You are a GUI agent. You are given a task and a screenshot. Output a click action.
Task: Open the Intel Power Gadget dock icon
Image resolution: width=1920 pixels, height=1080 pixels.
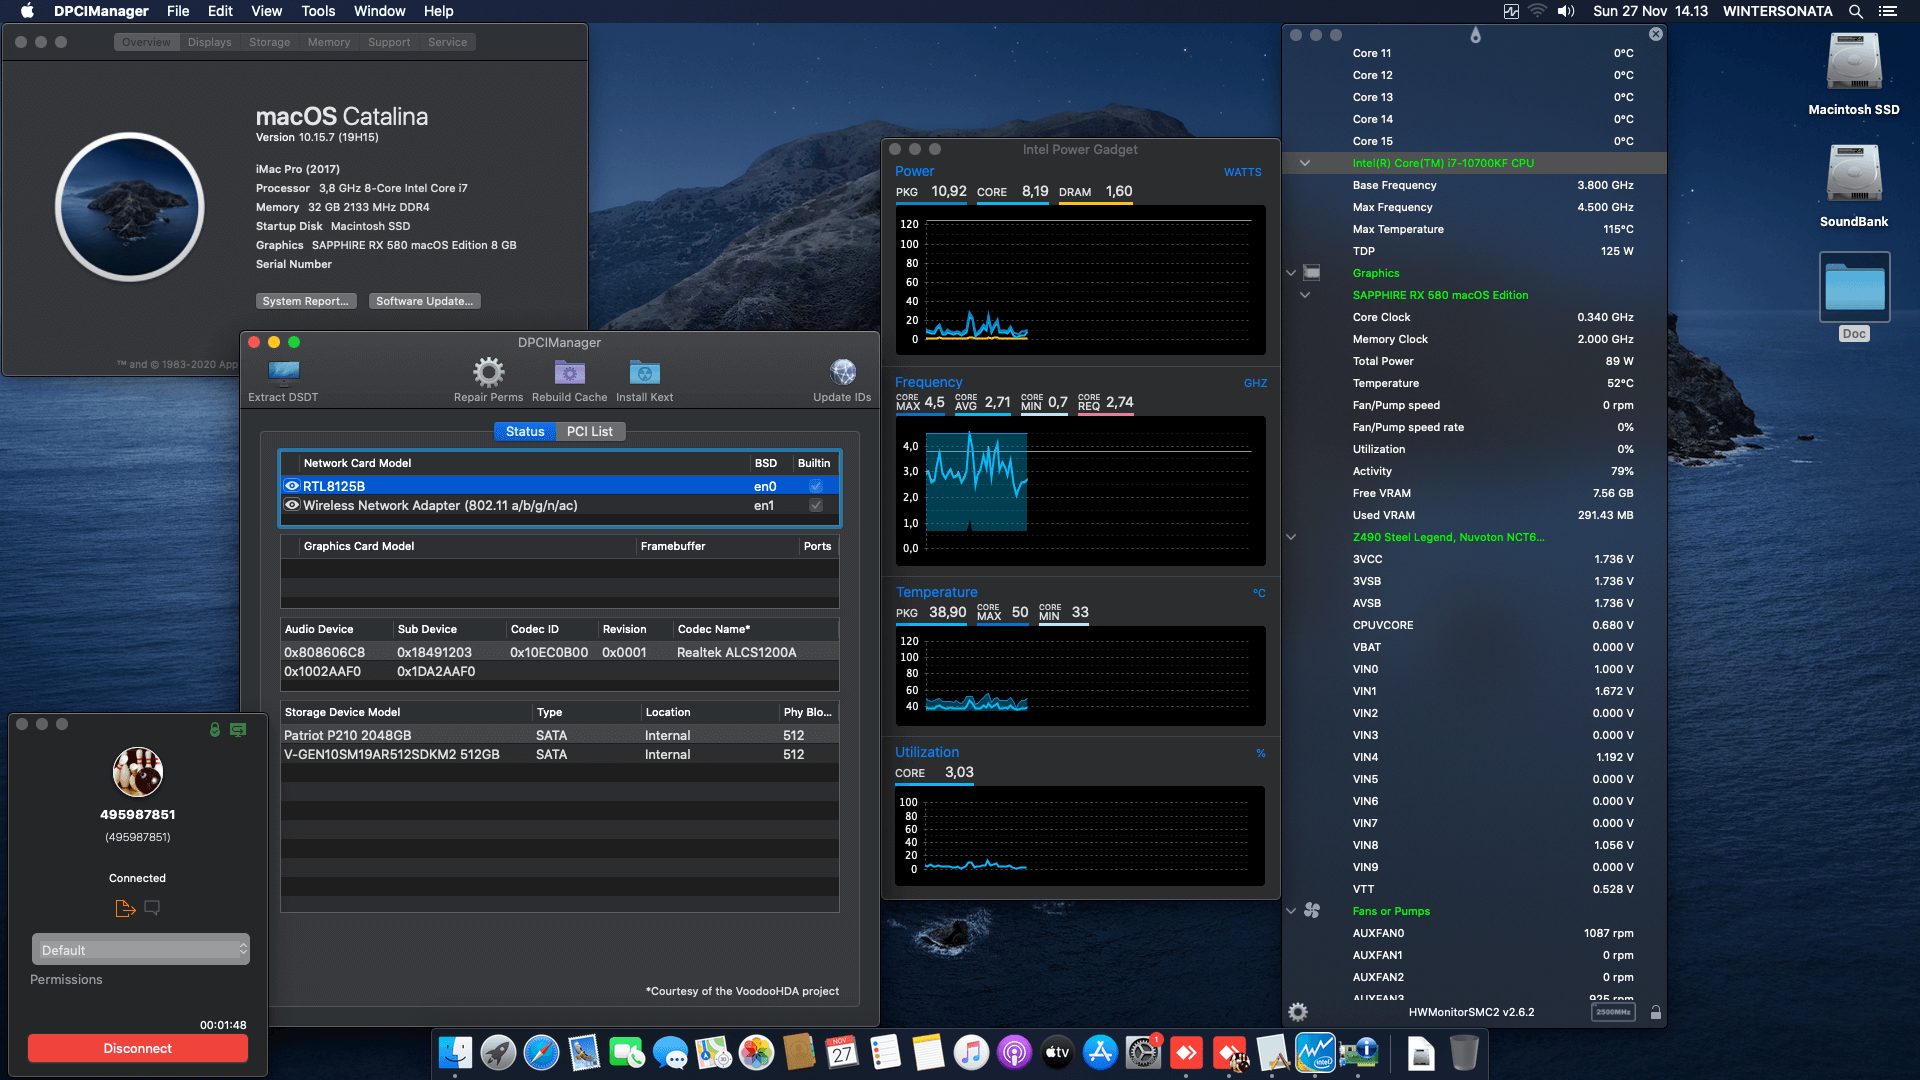[1315, 1053]
